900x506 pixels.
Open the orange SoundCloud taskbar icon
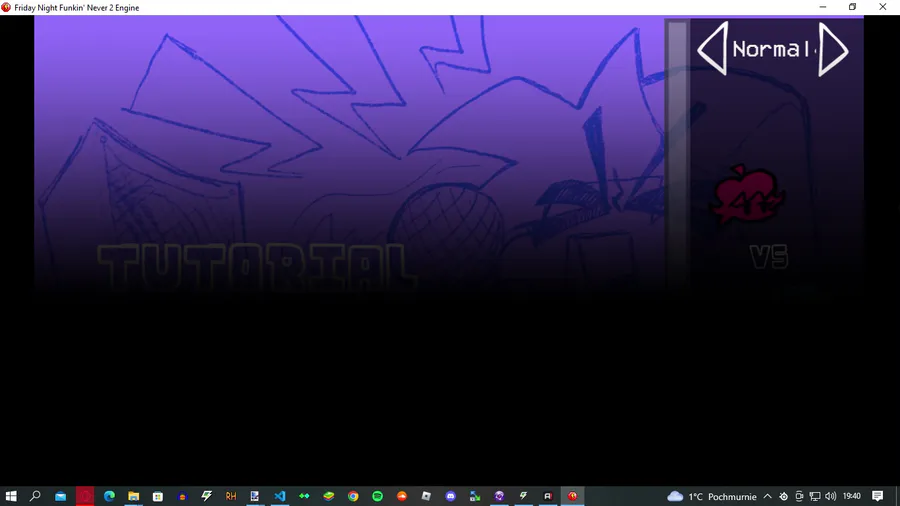coord(402,496)
